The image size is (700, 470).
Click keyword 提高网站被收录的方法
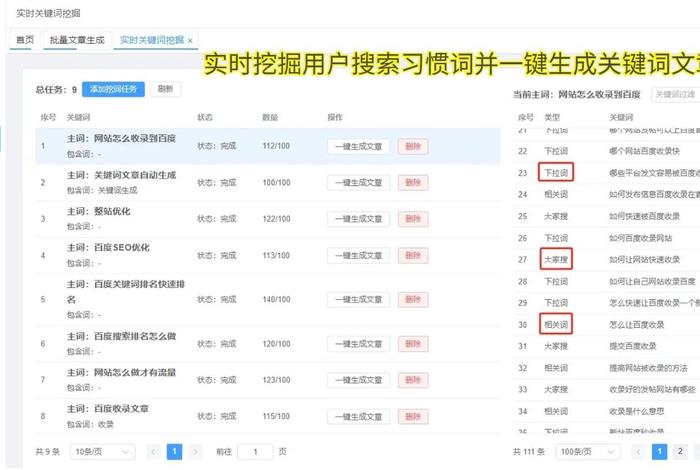point(648,368)
